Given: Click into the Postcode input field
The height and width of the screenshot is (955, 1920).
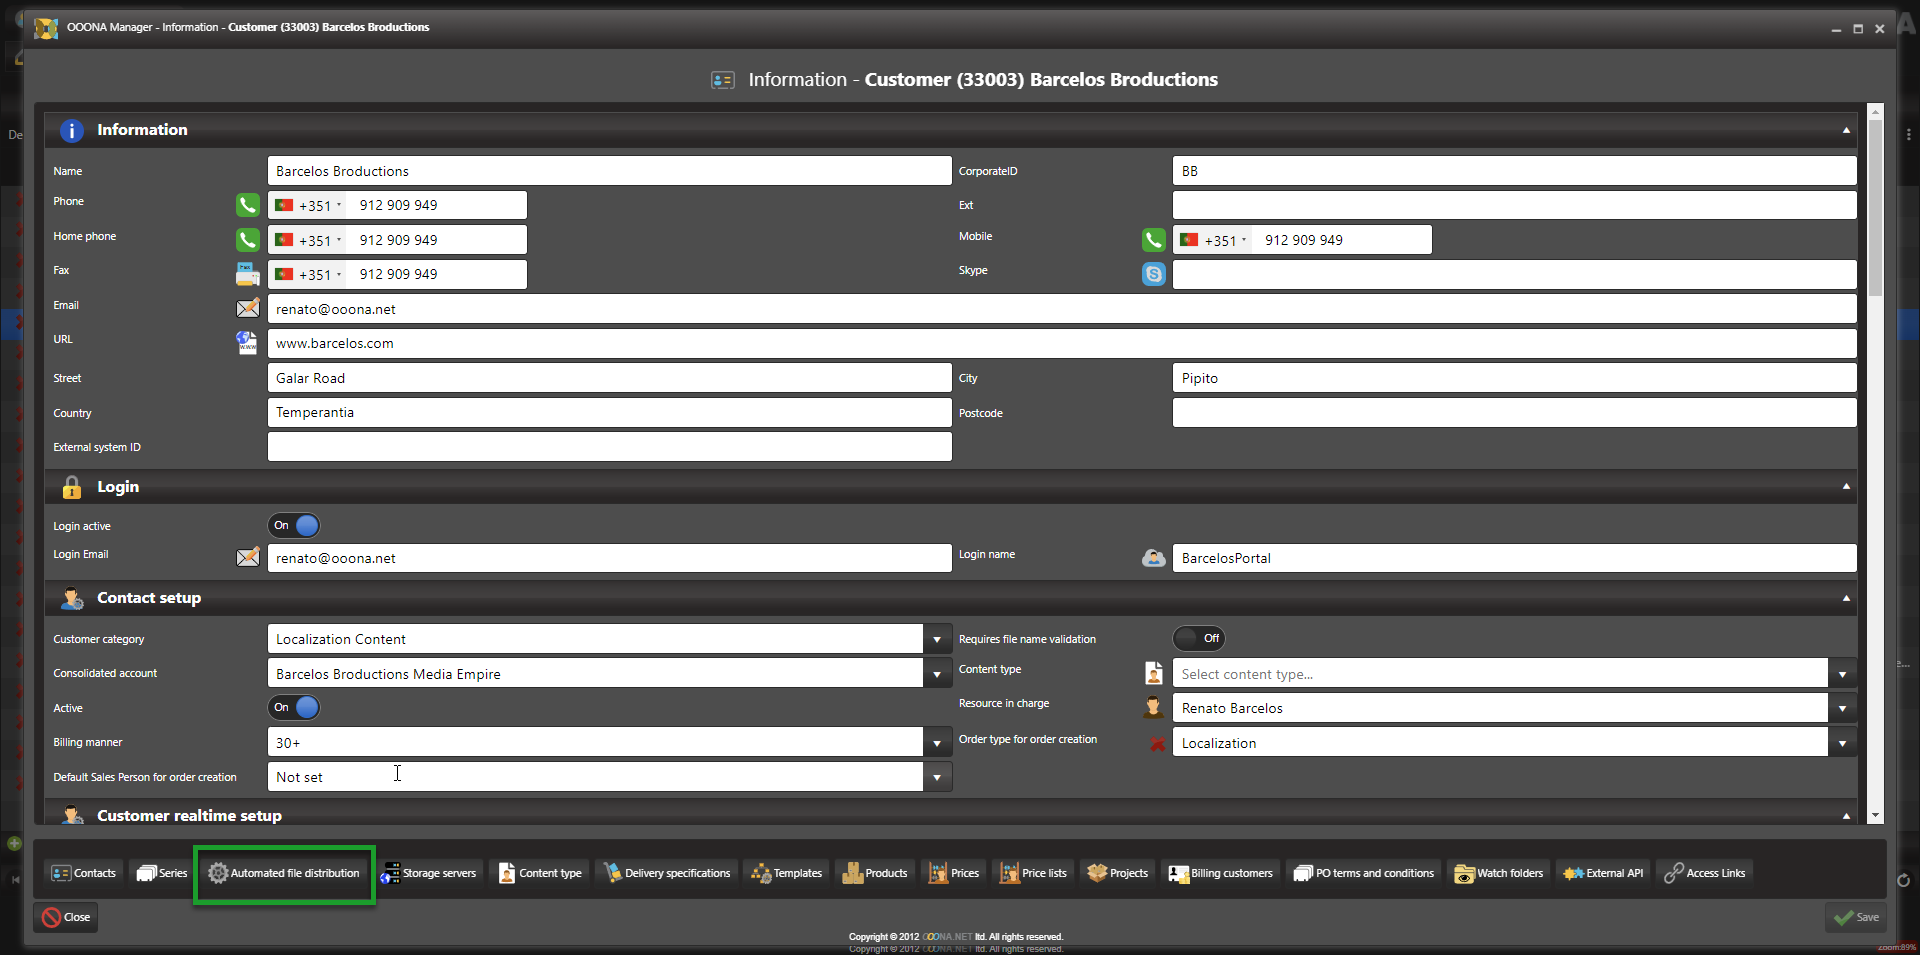Looking at the screenshot, I should [1513, 412].
